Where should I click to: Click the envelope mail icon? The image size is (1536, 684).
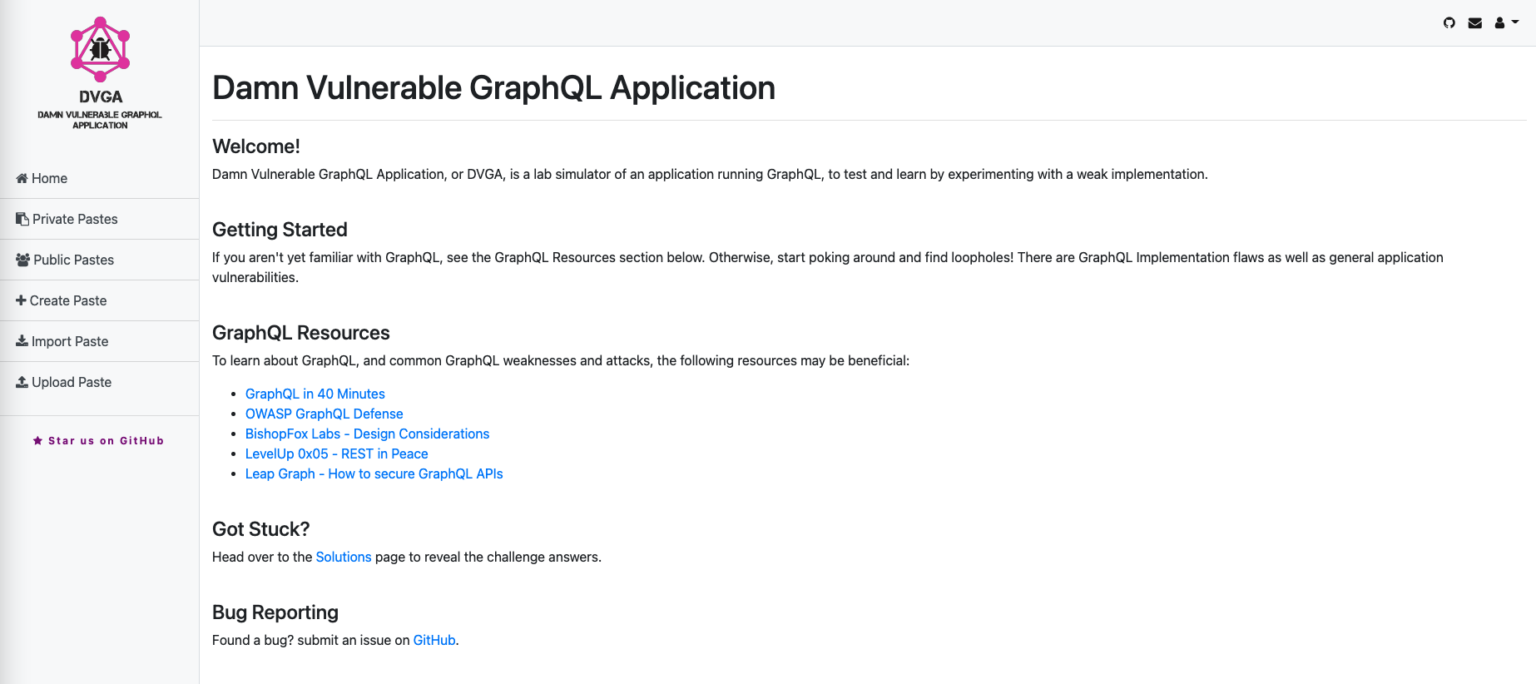(1475, 22)
